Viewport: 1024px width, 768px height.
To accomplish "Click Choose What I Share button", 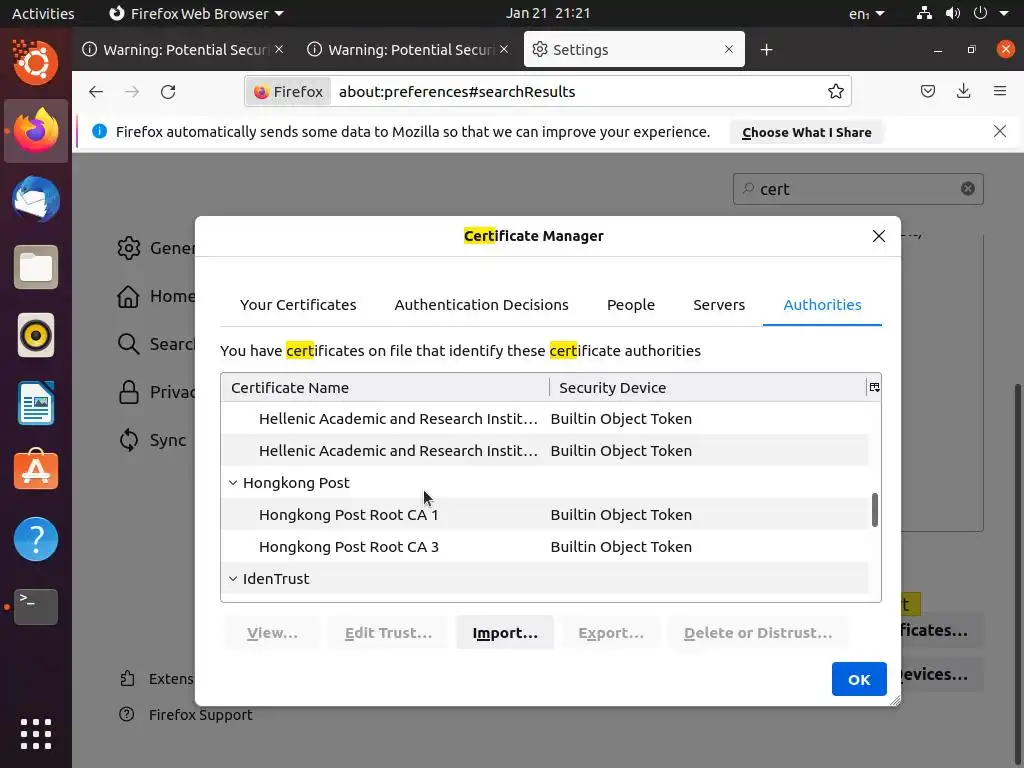I will coord(807,132).
